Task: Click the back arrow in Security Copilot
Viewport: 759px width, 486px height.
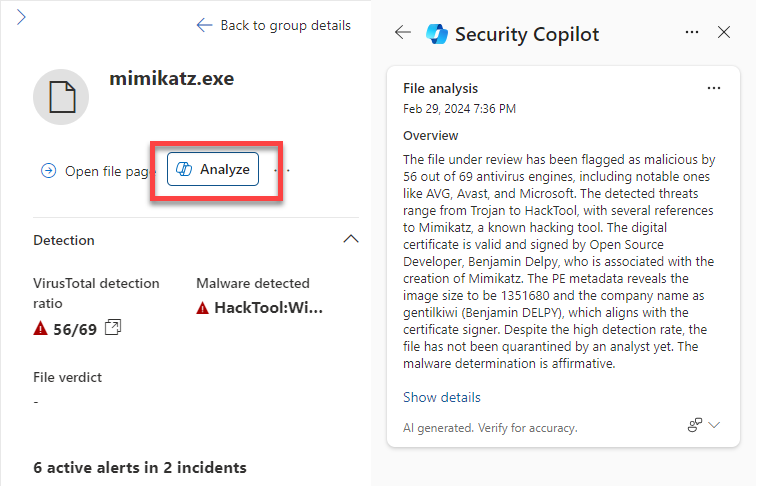Action: click(403, 32)
